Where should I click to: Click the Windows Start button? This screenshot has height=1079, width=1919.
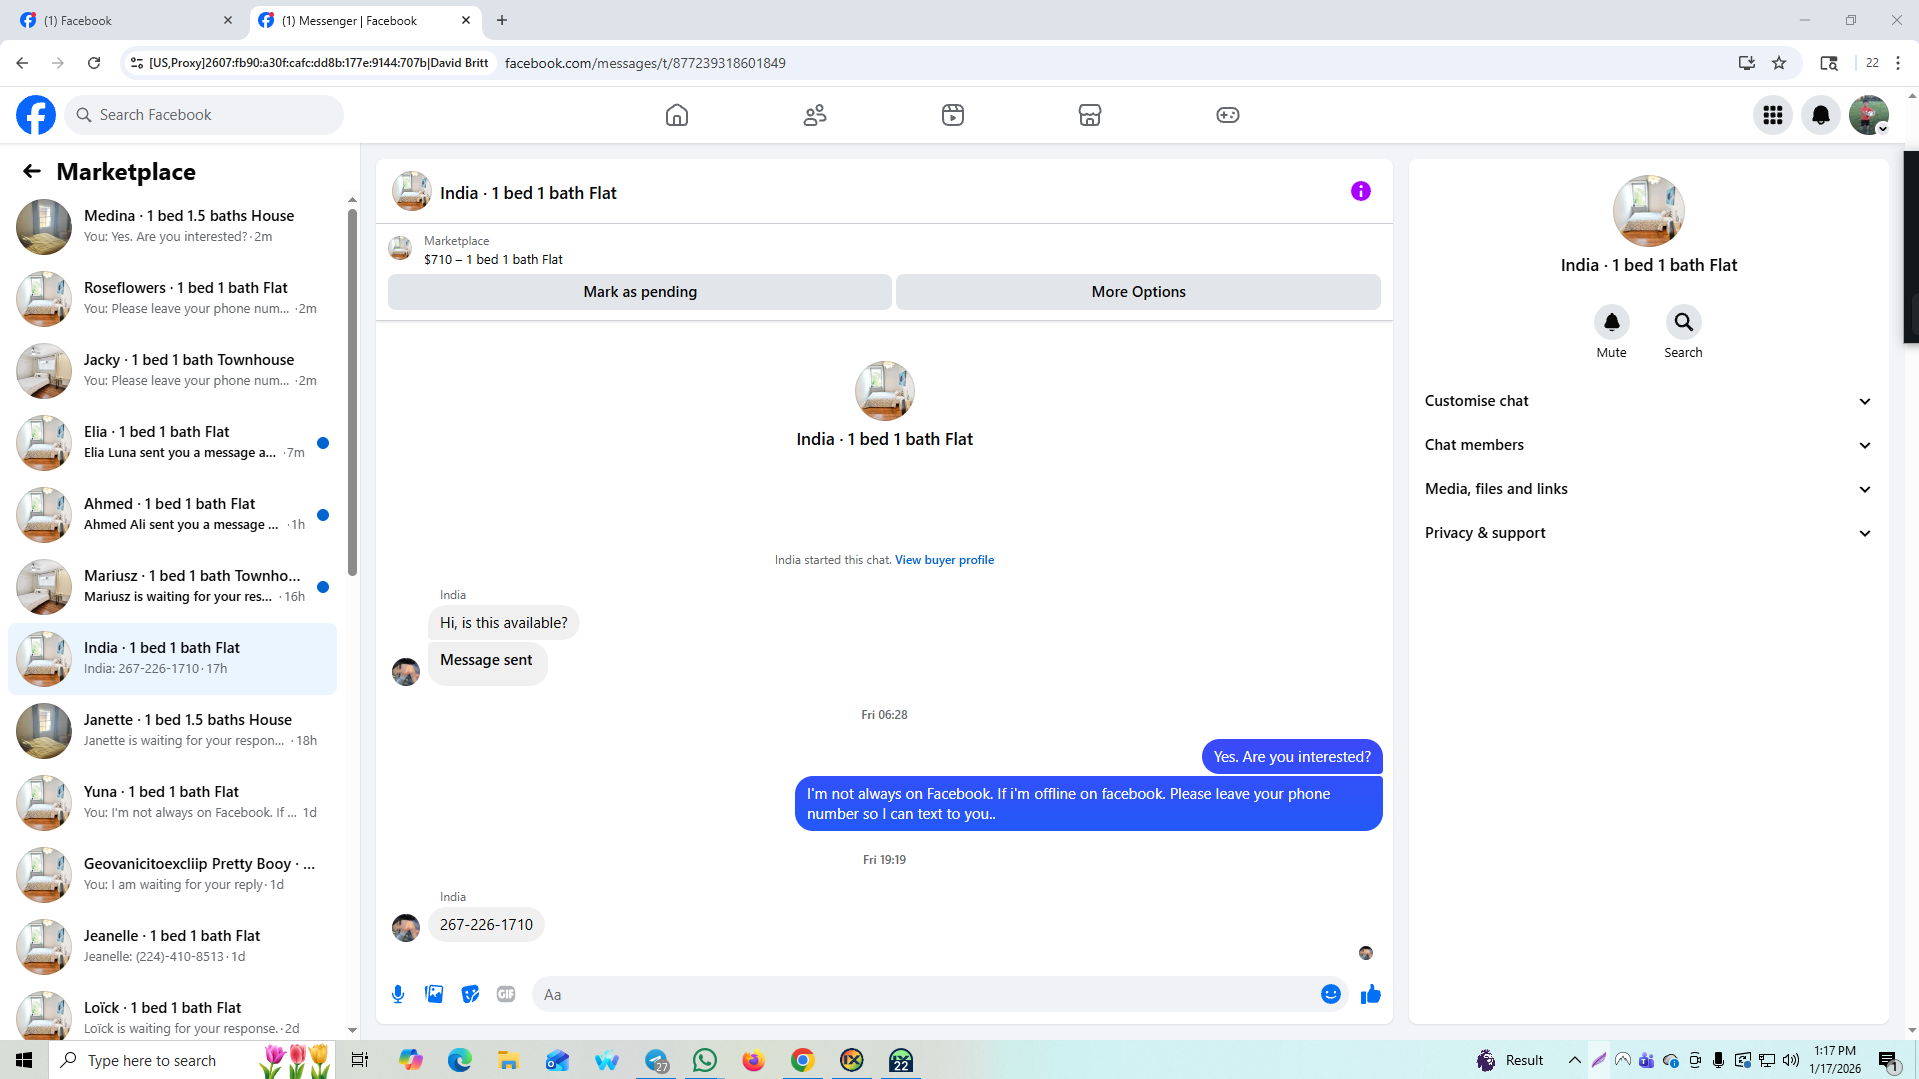(x=24, y=1060)
